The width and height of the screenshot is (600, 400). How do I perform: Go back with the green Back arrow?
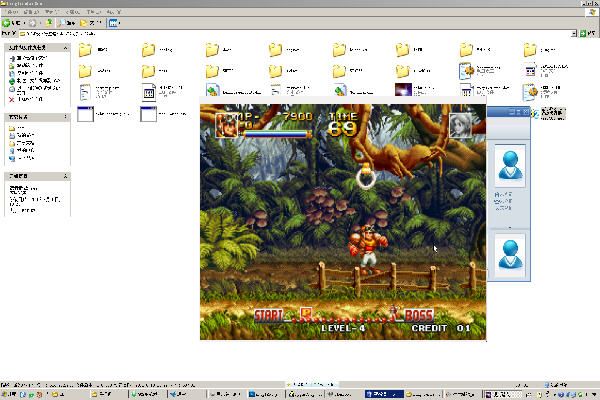(x=11, y=23)
